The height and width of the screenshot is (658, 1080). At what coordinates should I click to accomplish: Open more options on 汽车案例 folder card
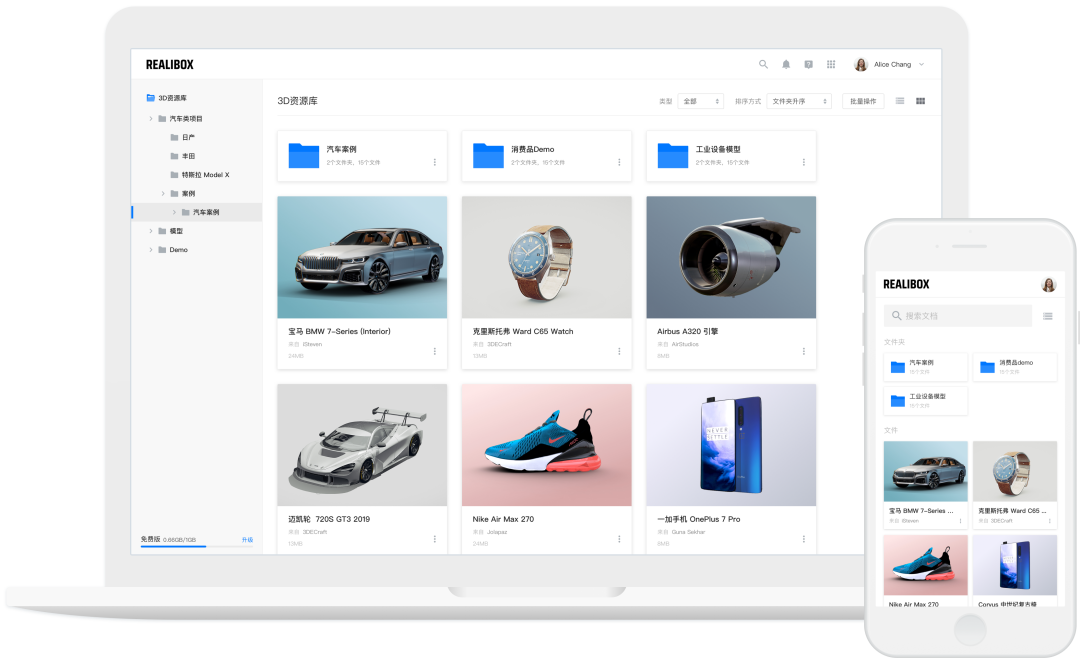click(x=435, y=162)
